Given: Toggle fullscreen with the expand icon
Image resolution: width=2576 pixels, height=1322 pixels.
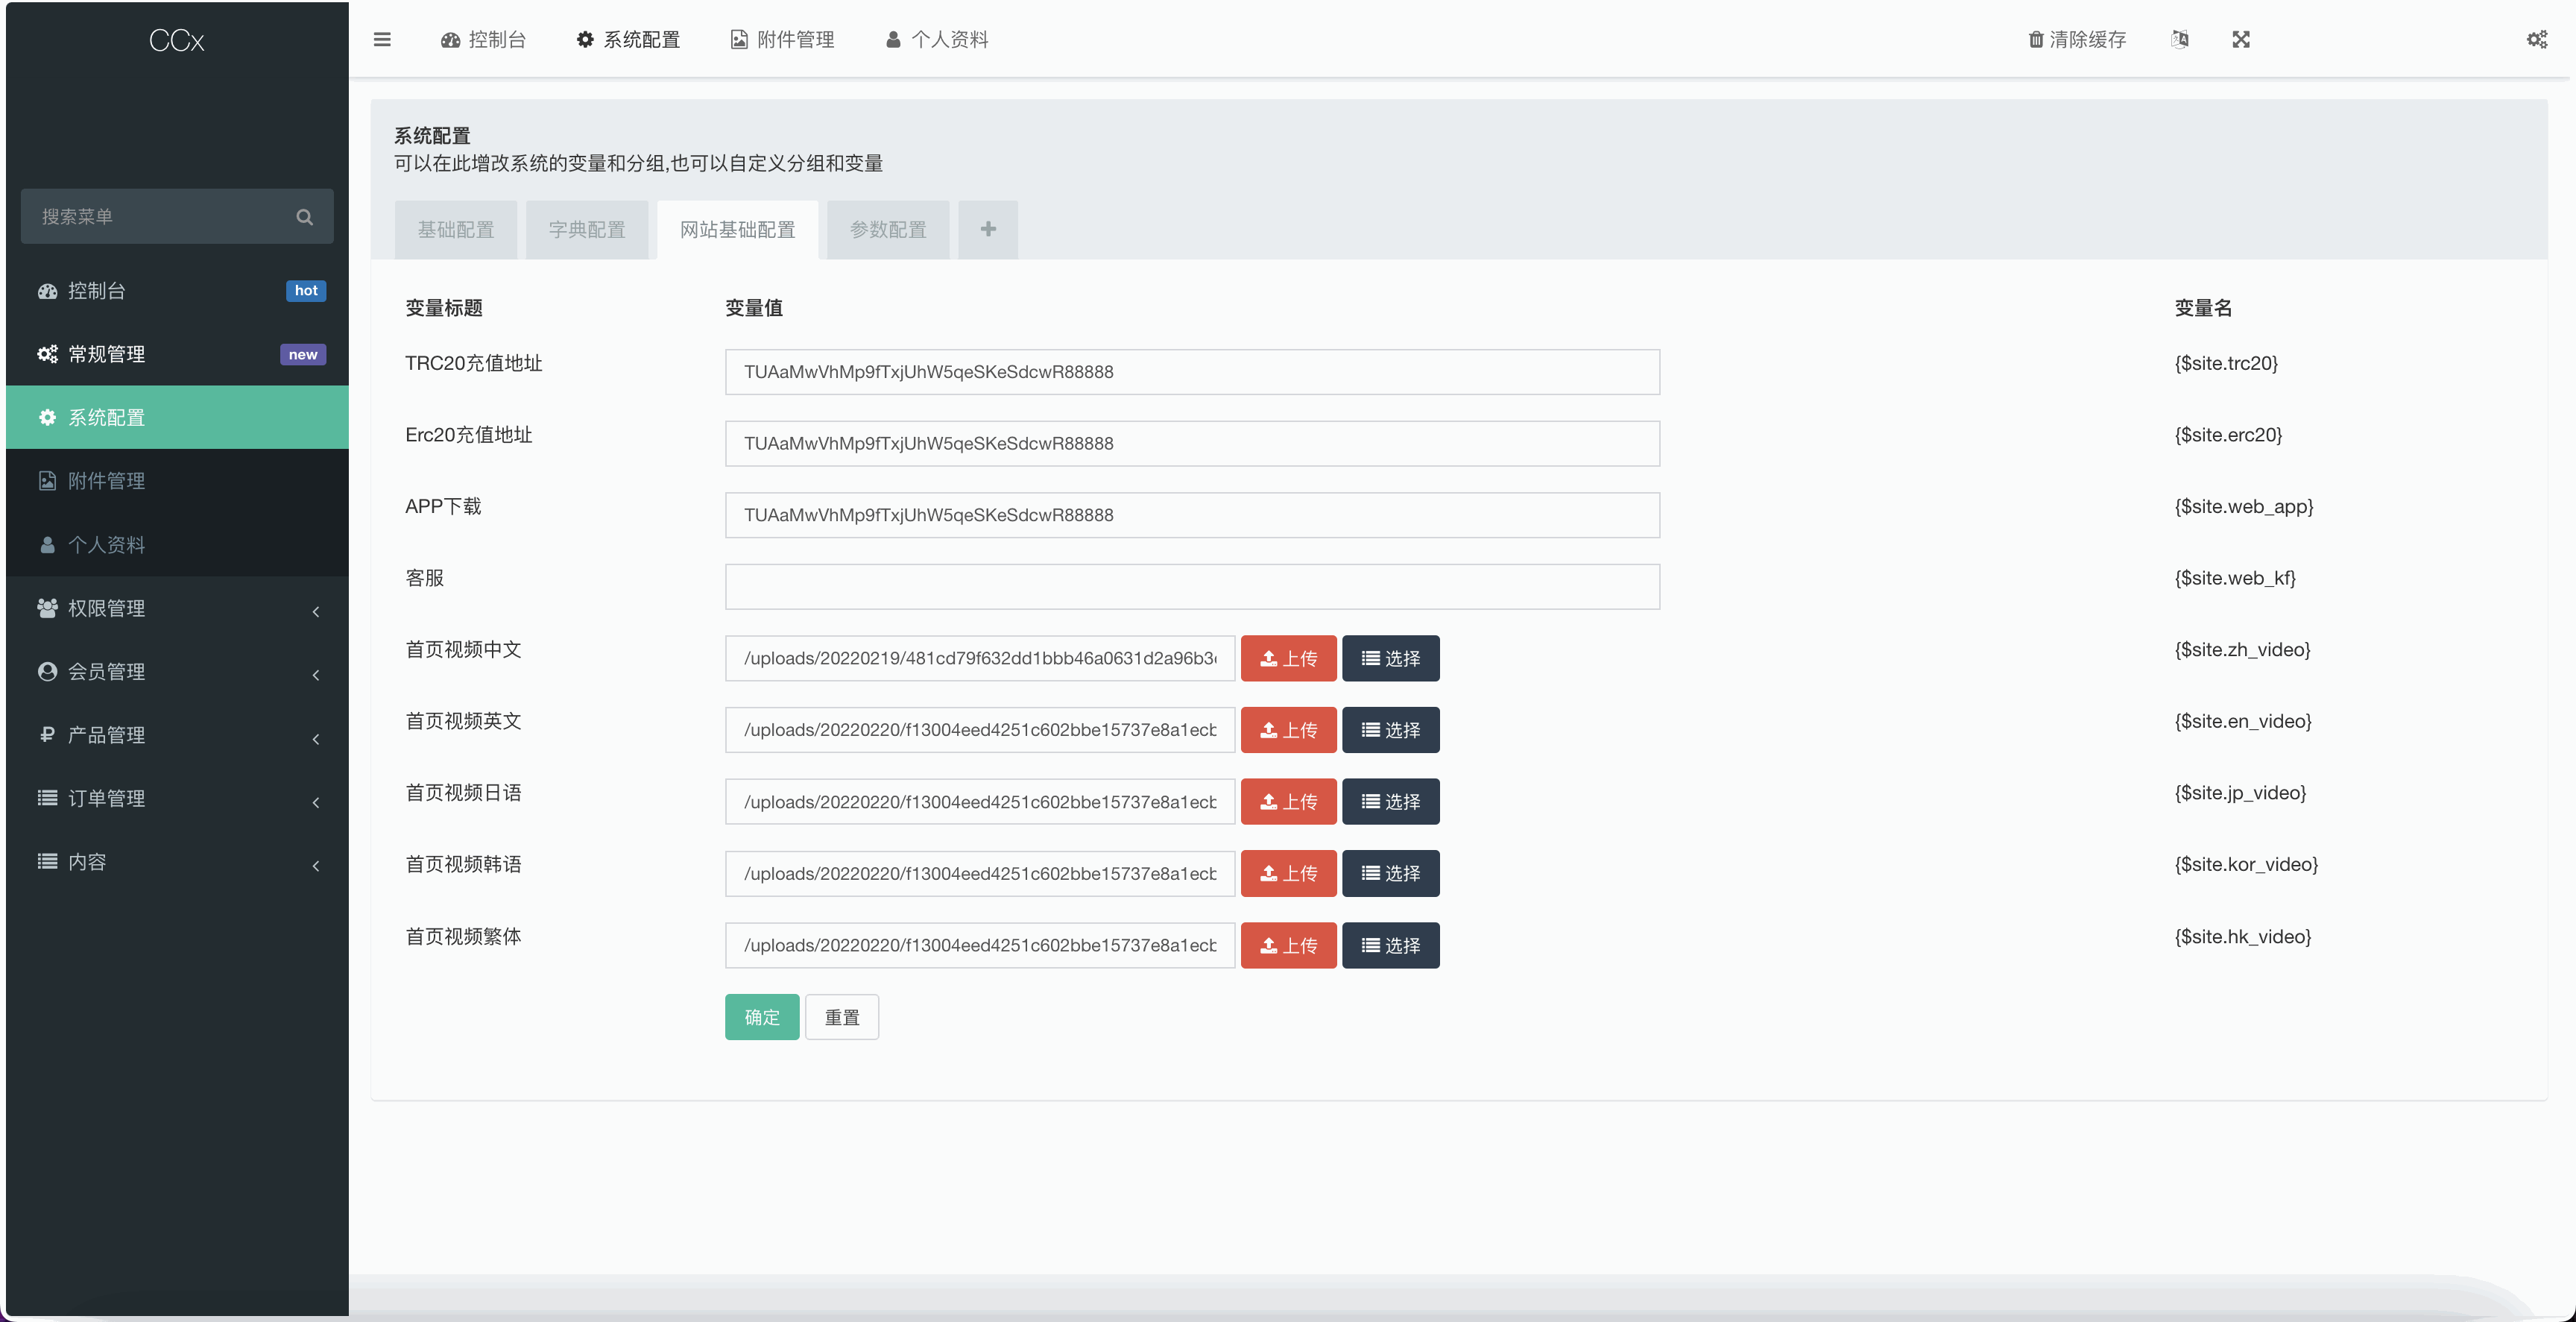Looking at the screenshot, I should click(x=2241, y=40).
